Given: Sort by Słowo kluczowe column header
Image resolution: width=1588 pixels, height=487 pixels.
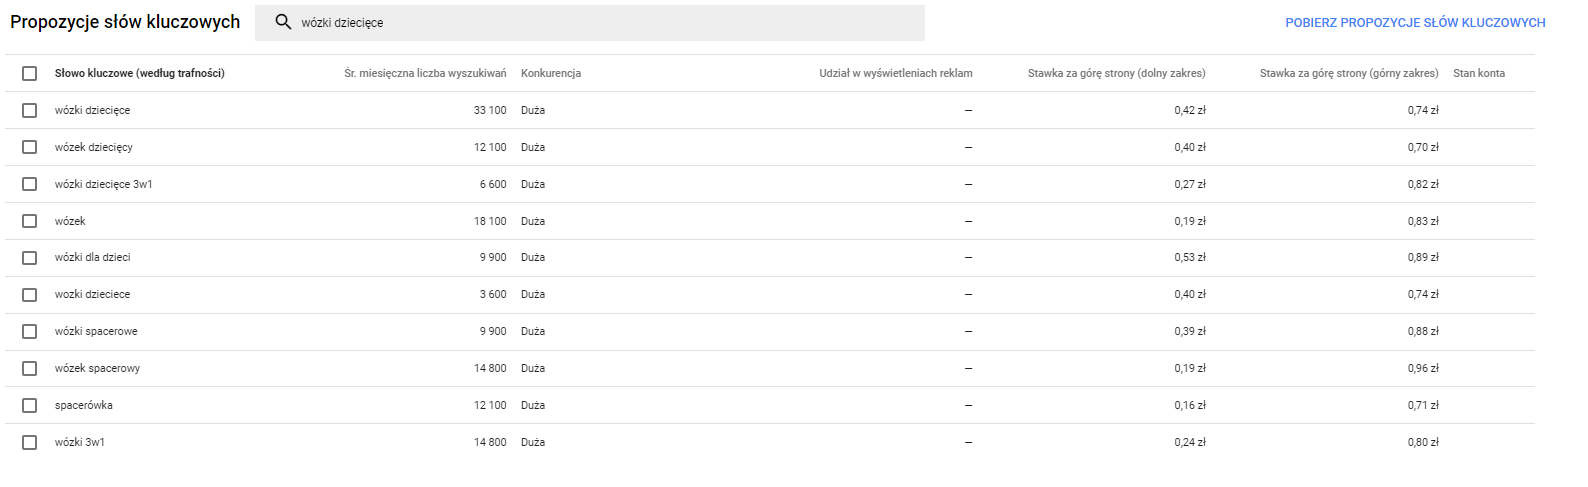Looking at the screenshot, I should coord(139,73).
